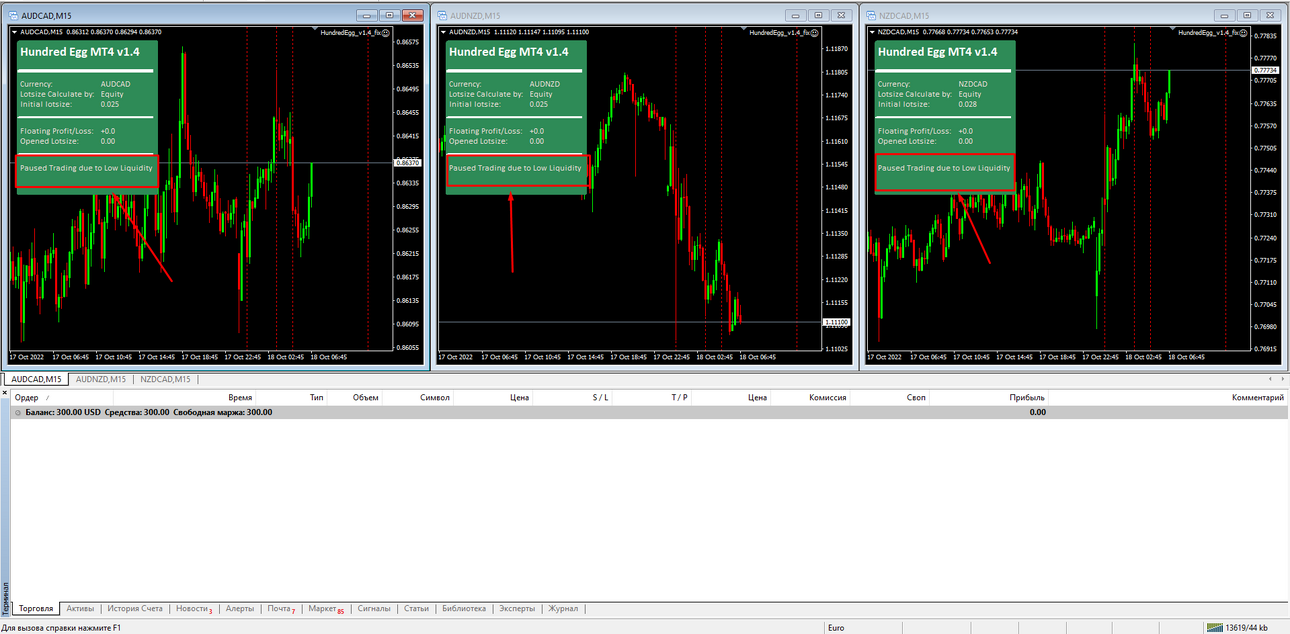Click the help hint text in status bar
The height and width of the screenshot is (634, 1290).
pyautogui.click(x=61, y=628)
